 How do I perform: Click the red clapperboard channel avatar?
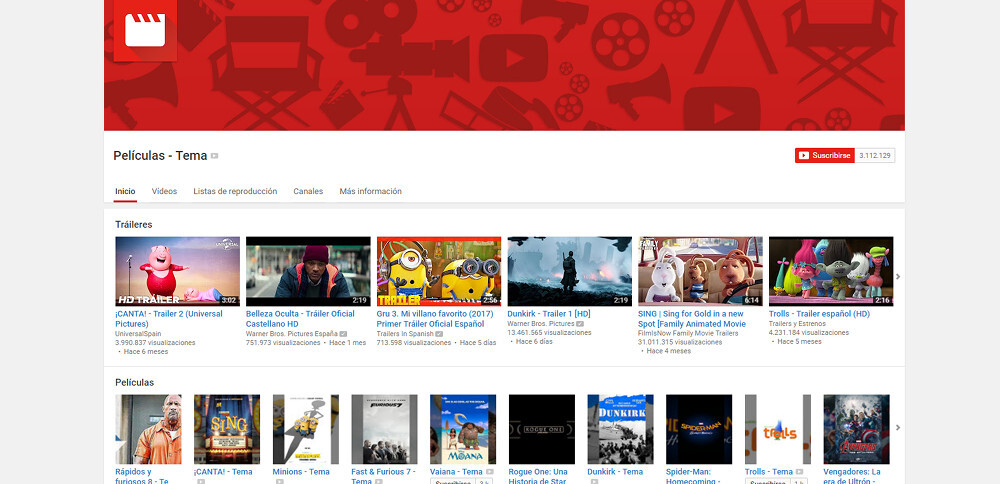point(145,30)
